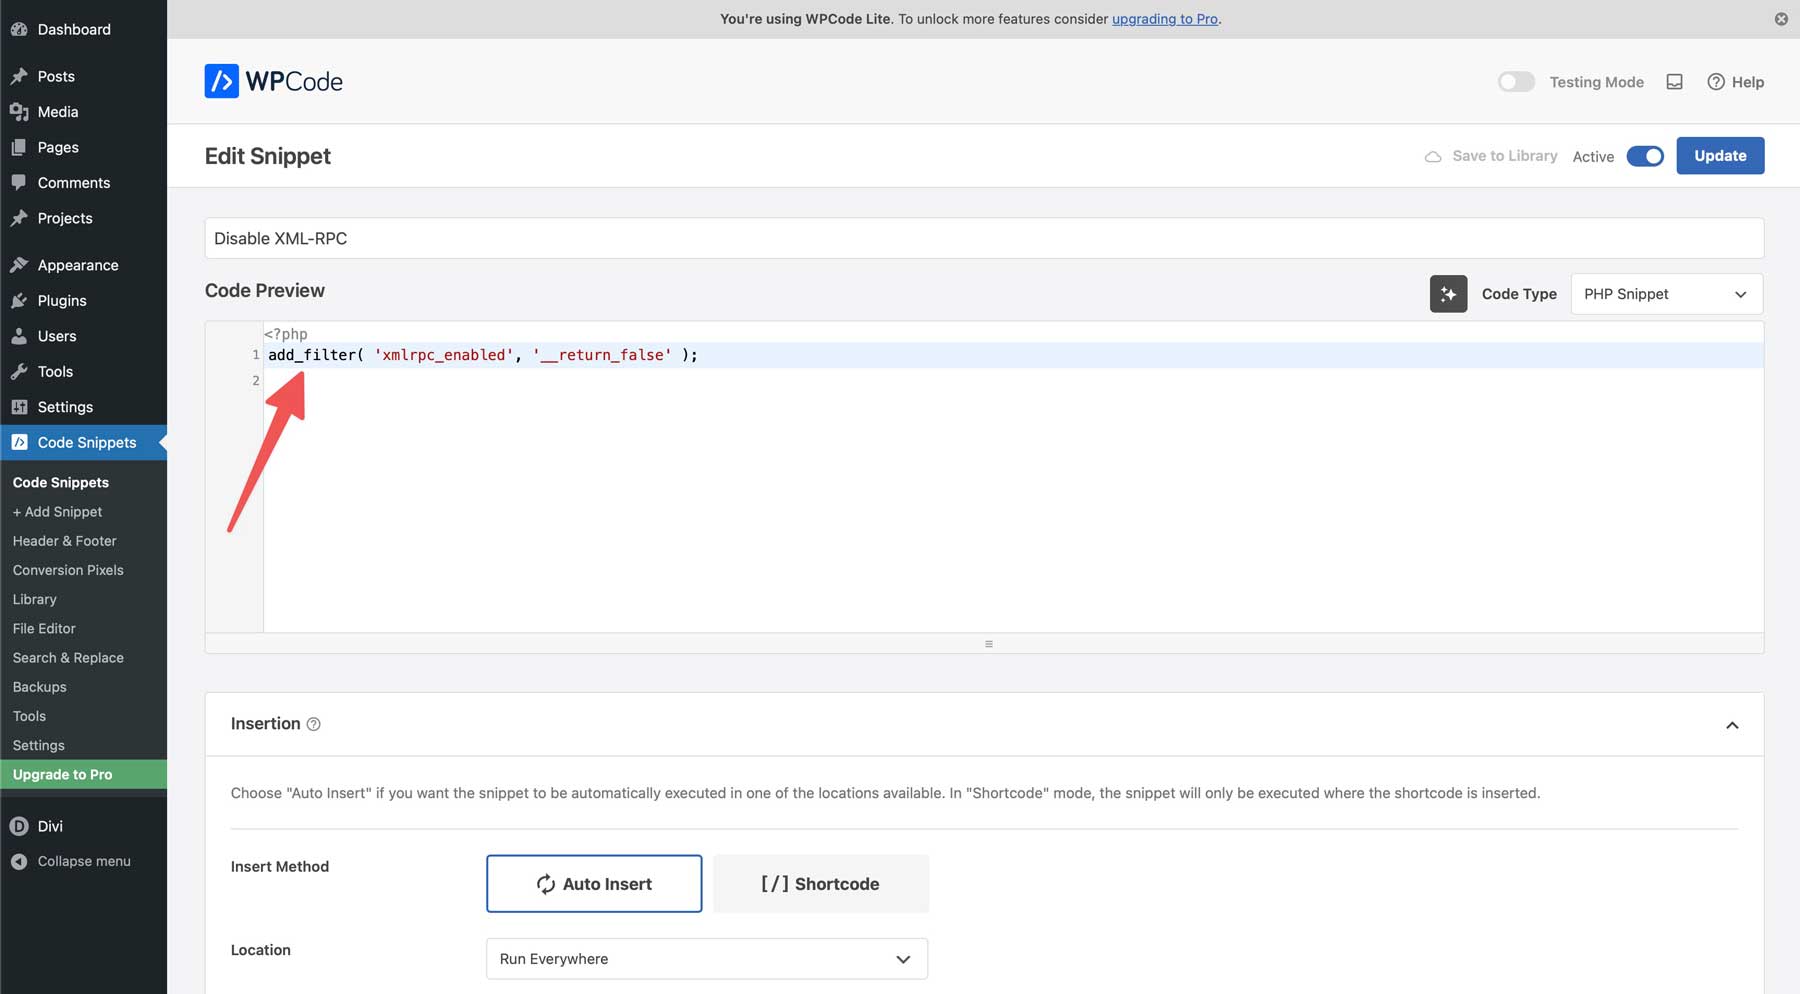Open the Header & Footer menu item
The image size is (1800, 994).
point(63,540)
